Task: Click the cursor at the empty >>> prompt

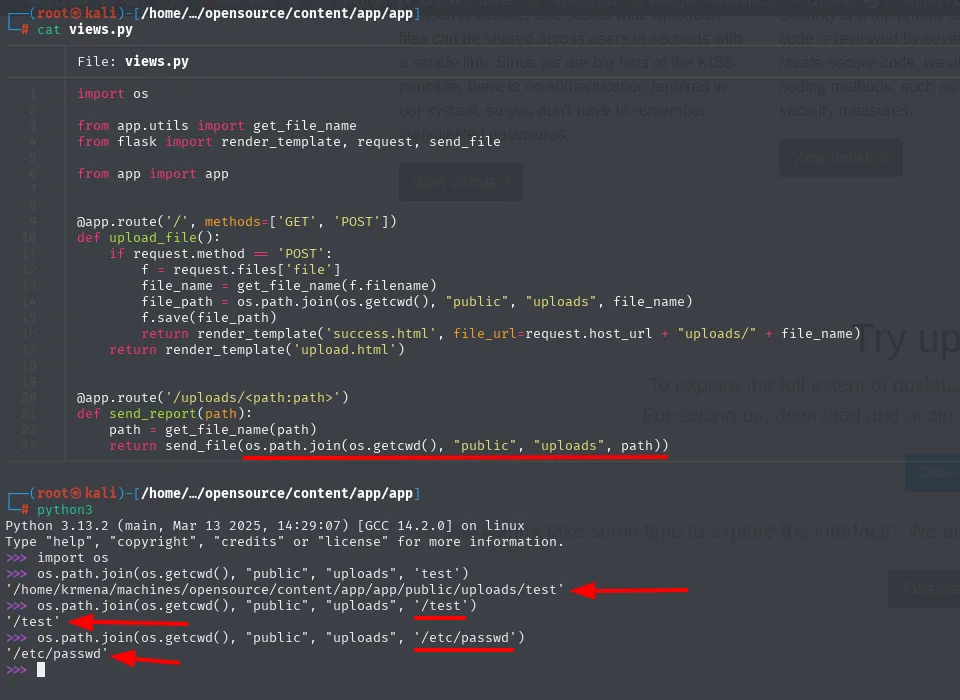Action: (x=41, y=669)
